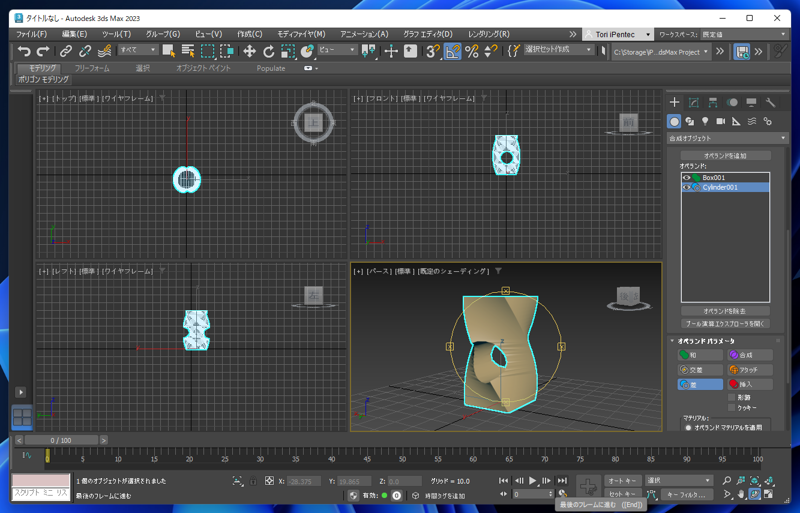Select the Space Warps category icon
This screenshot has height=513, width=800.
coord(752,121)
